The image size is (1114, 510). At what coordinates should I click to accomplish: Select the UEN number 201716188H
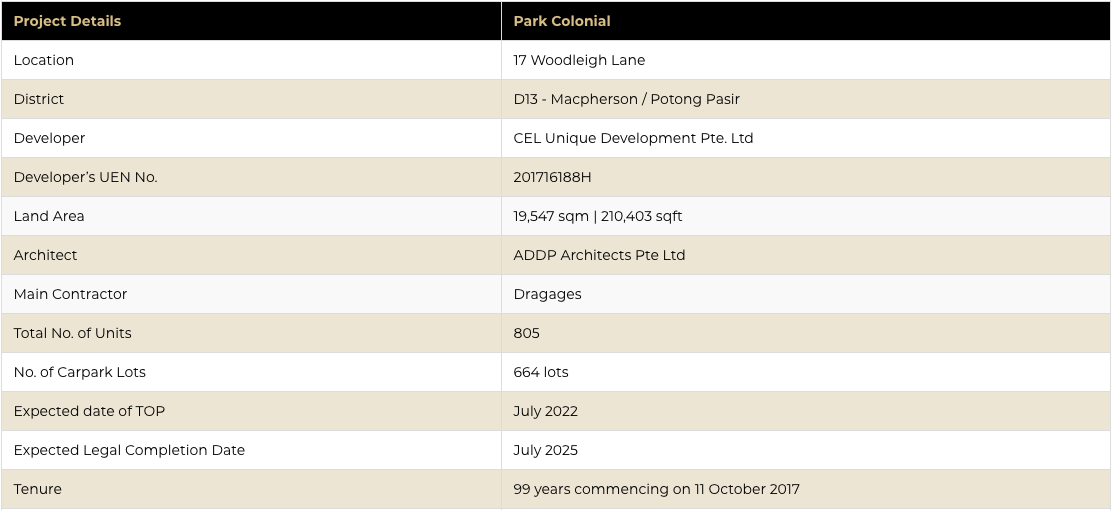coord(552,178)
